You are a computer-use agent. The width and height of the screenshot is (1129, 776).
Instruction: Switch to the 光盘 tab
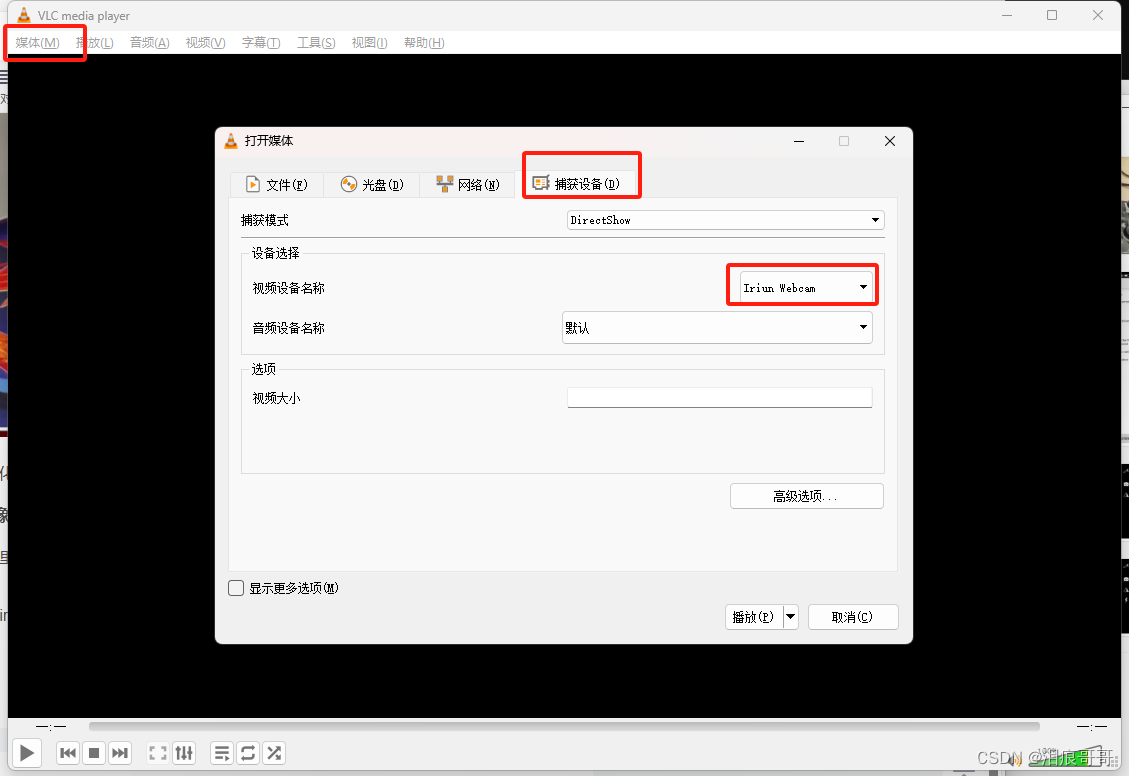372,185
